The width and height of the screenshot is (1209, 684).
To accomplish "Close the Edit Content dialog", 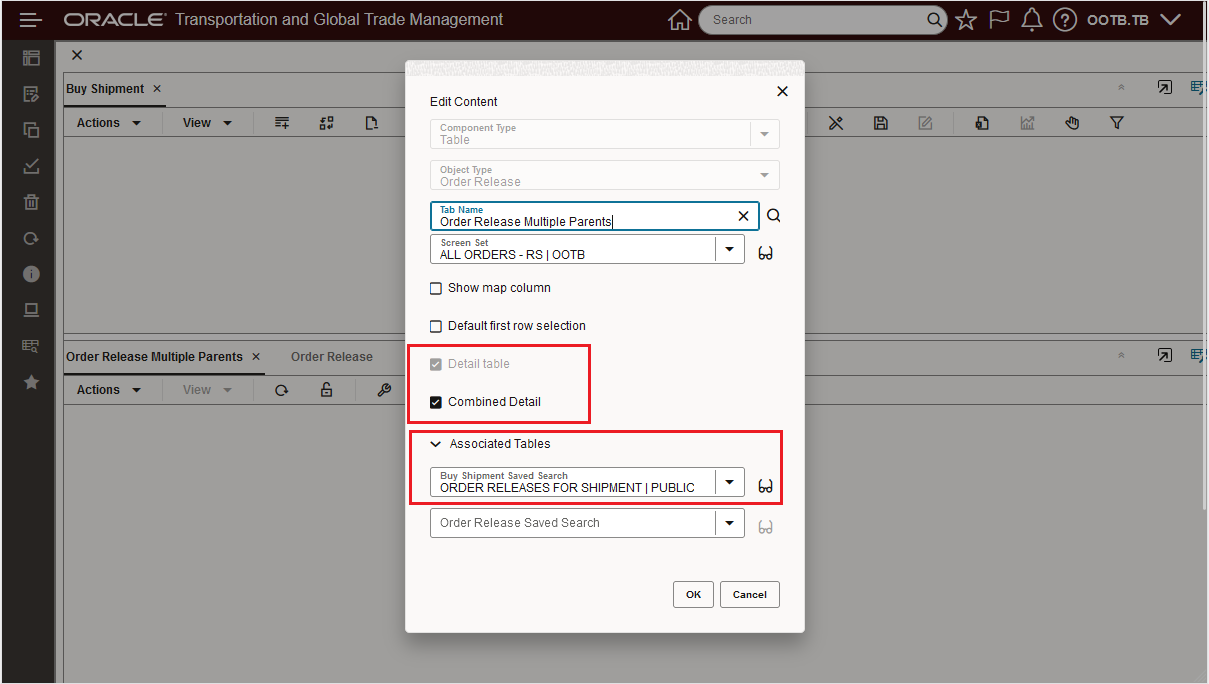I will pos(782,91).
